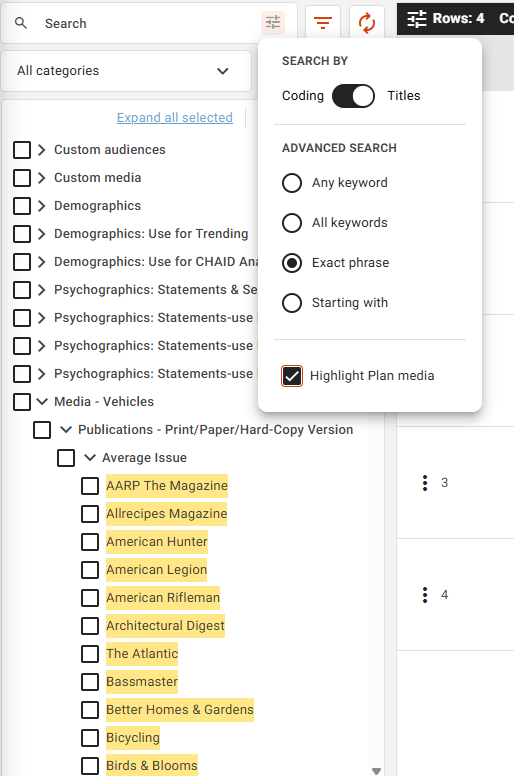The height and width of the screenshot is (776, 514).
Task: Click the search magnifier icon
Action: [x=21, y=23]
